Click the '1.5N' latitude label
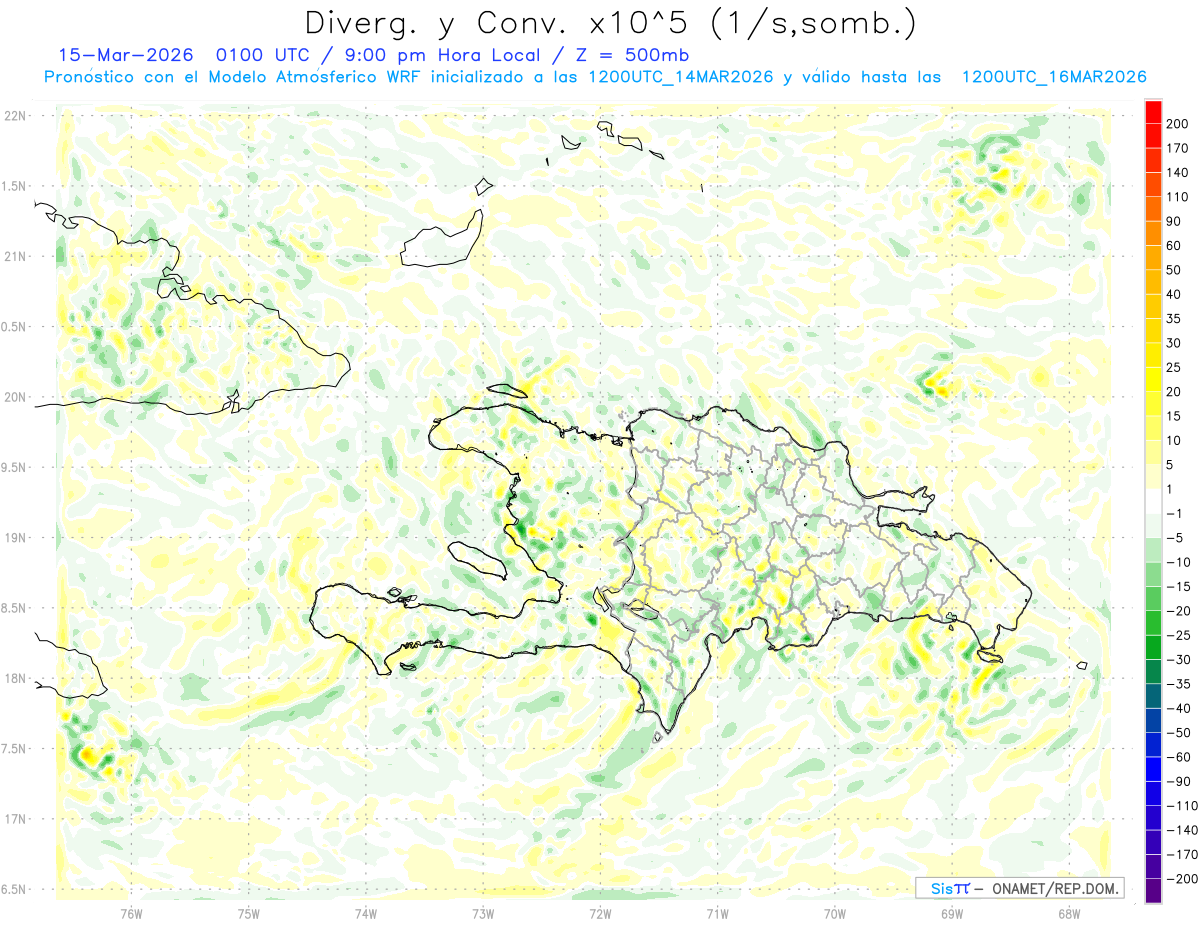The image size is (1200, 927). pyautogui.click(x=12, y=186)
